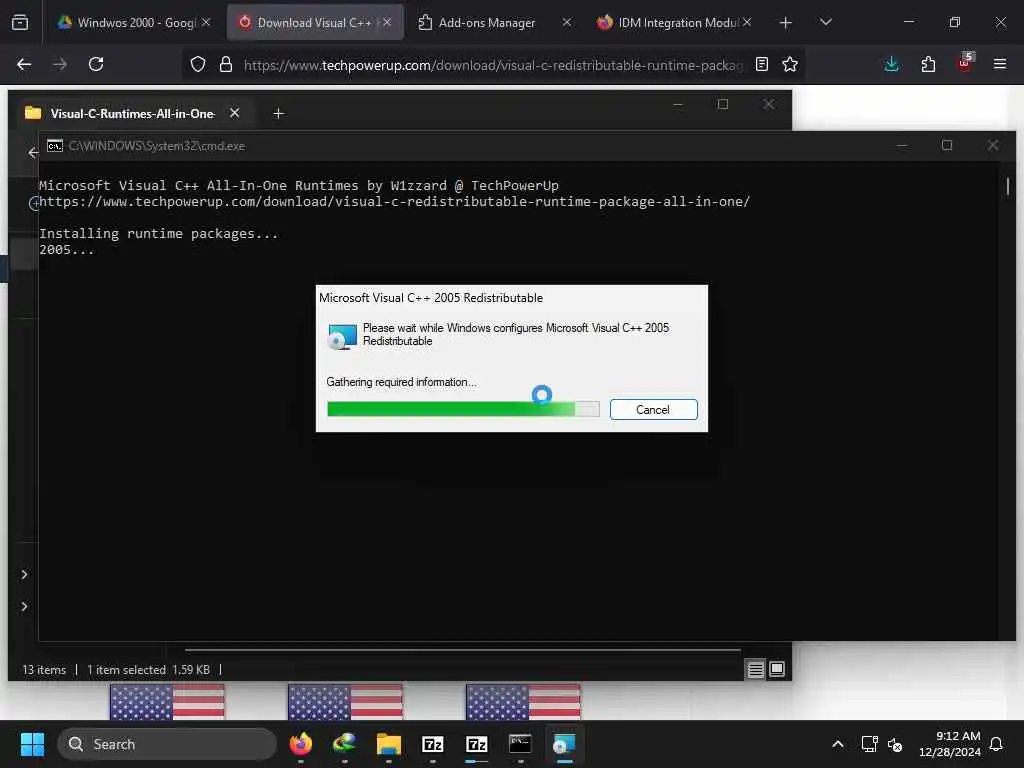Close the Windwos 2000 Google tab
The height and width of the screenshot is (768, 1024).
click(206, 22)
